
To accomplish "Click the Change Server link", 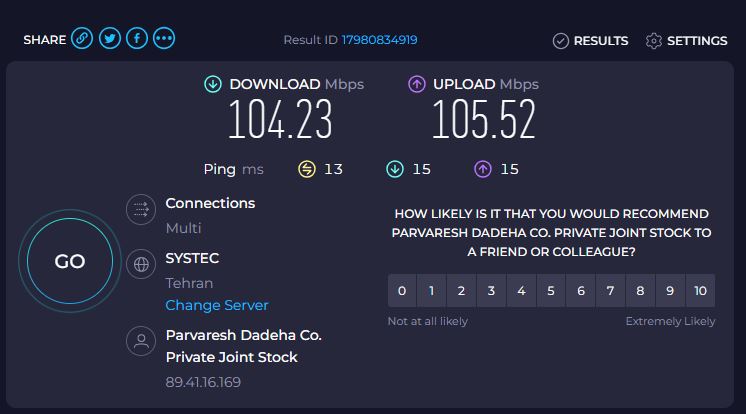I will [x=217, y=305].
